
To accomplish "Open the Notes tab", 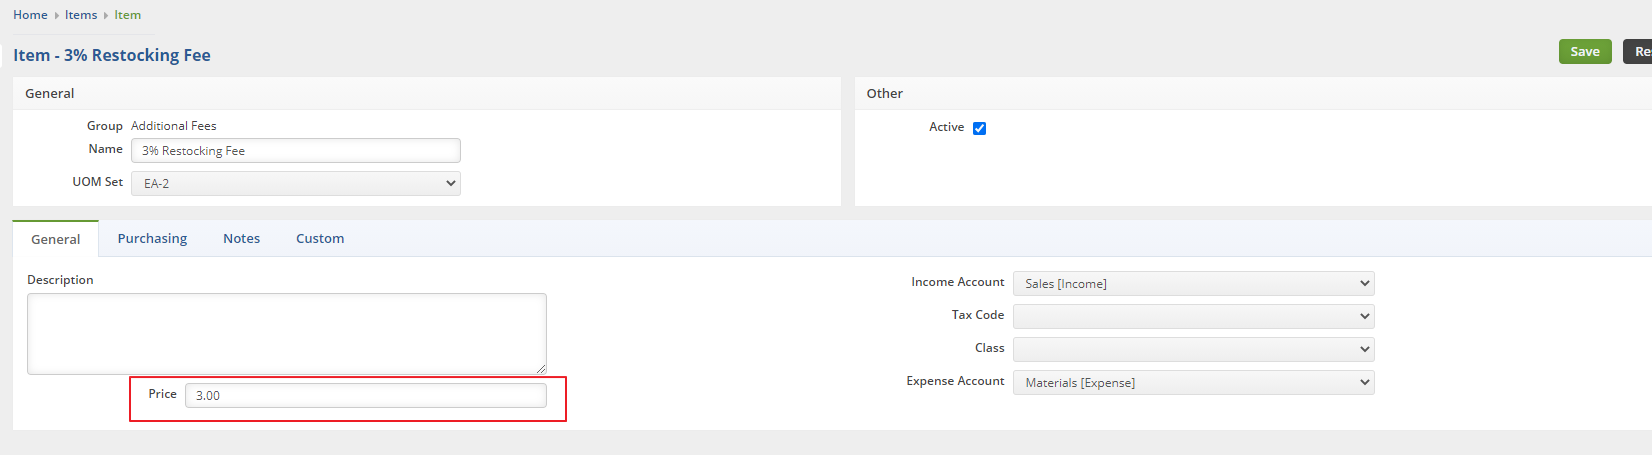I will point(241,239).
